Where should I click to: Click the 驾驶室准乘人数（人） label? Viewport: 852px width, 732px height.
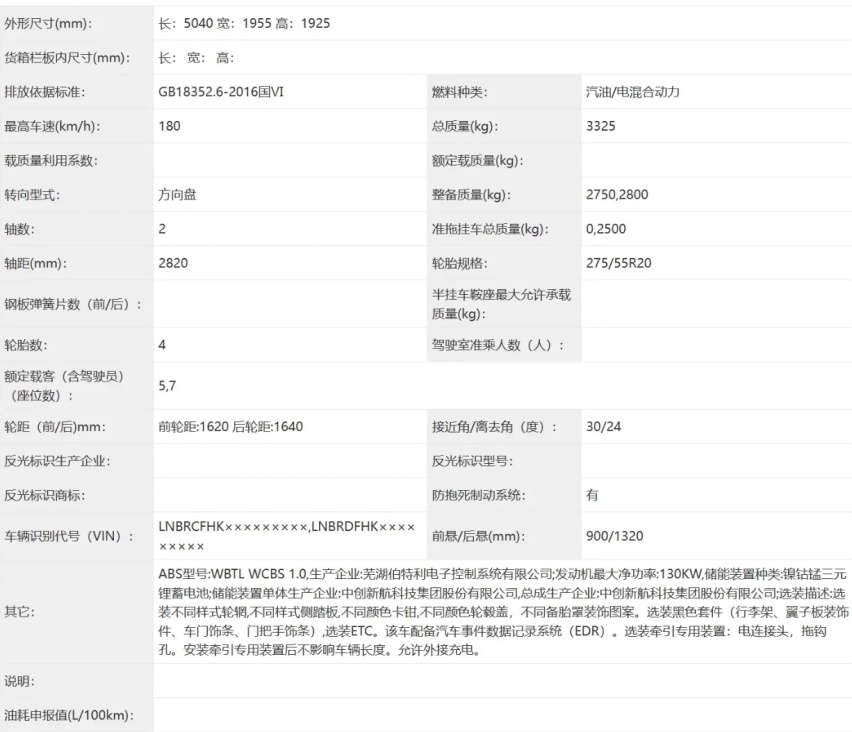tap(498, 345)
